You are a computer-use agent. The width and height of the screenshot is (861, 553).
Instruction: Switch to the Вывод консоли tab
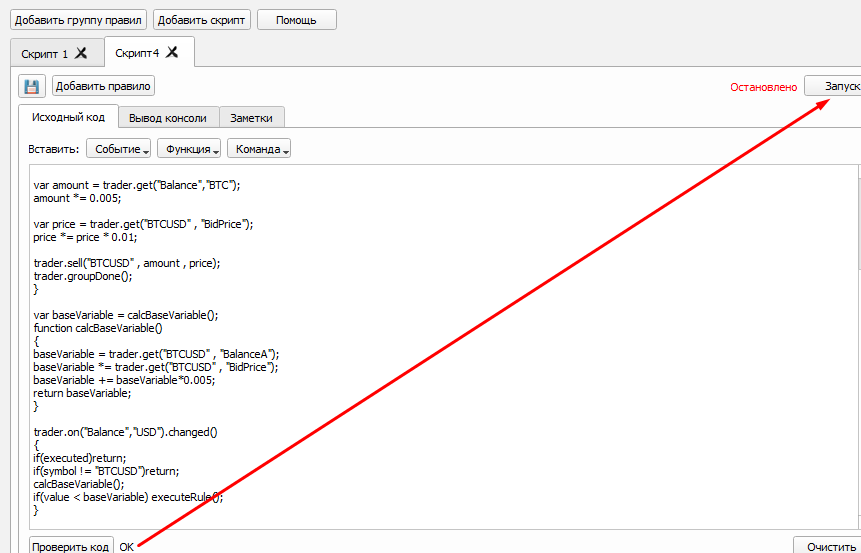168,117
